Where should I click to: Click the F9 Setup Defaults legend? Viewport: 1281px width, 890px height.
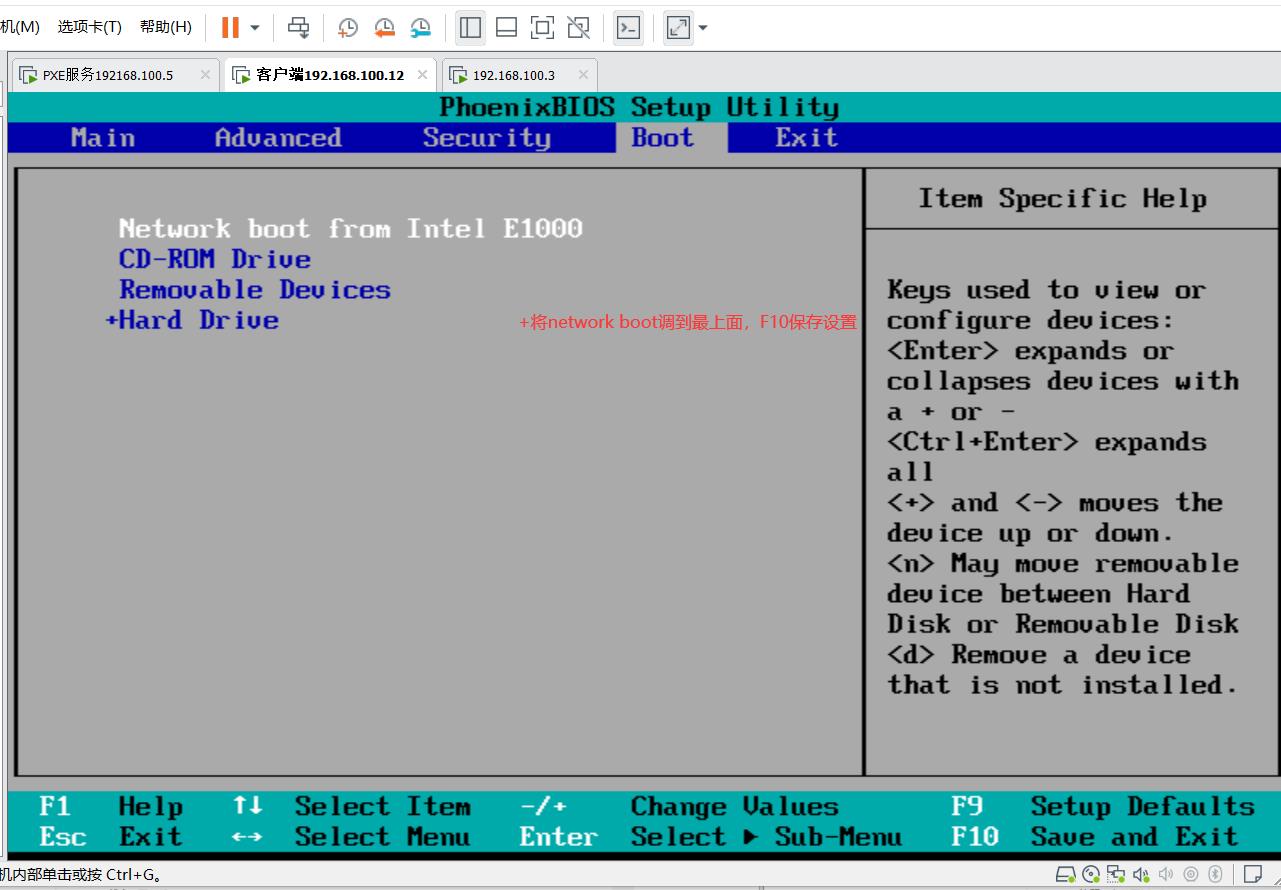[x=1103, y=806]
